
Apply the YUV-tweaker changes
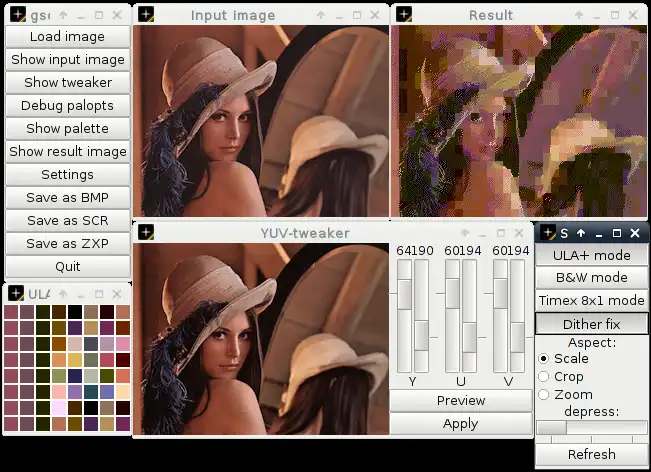461,423
